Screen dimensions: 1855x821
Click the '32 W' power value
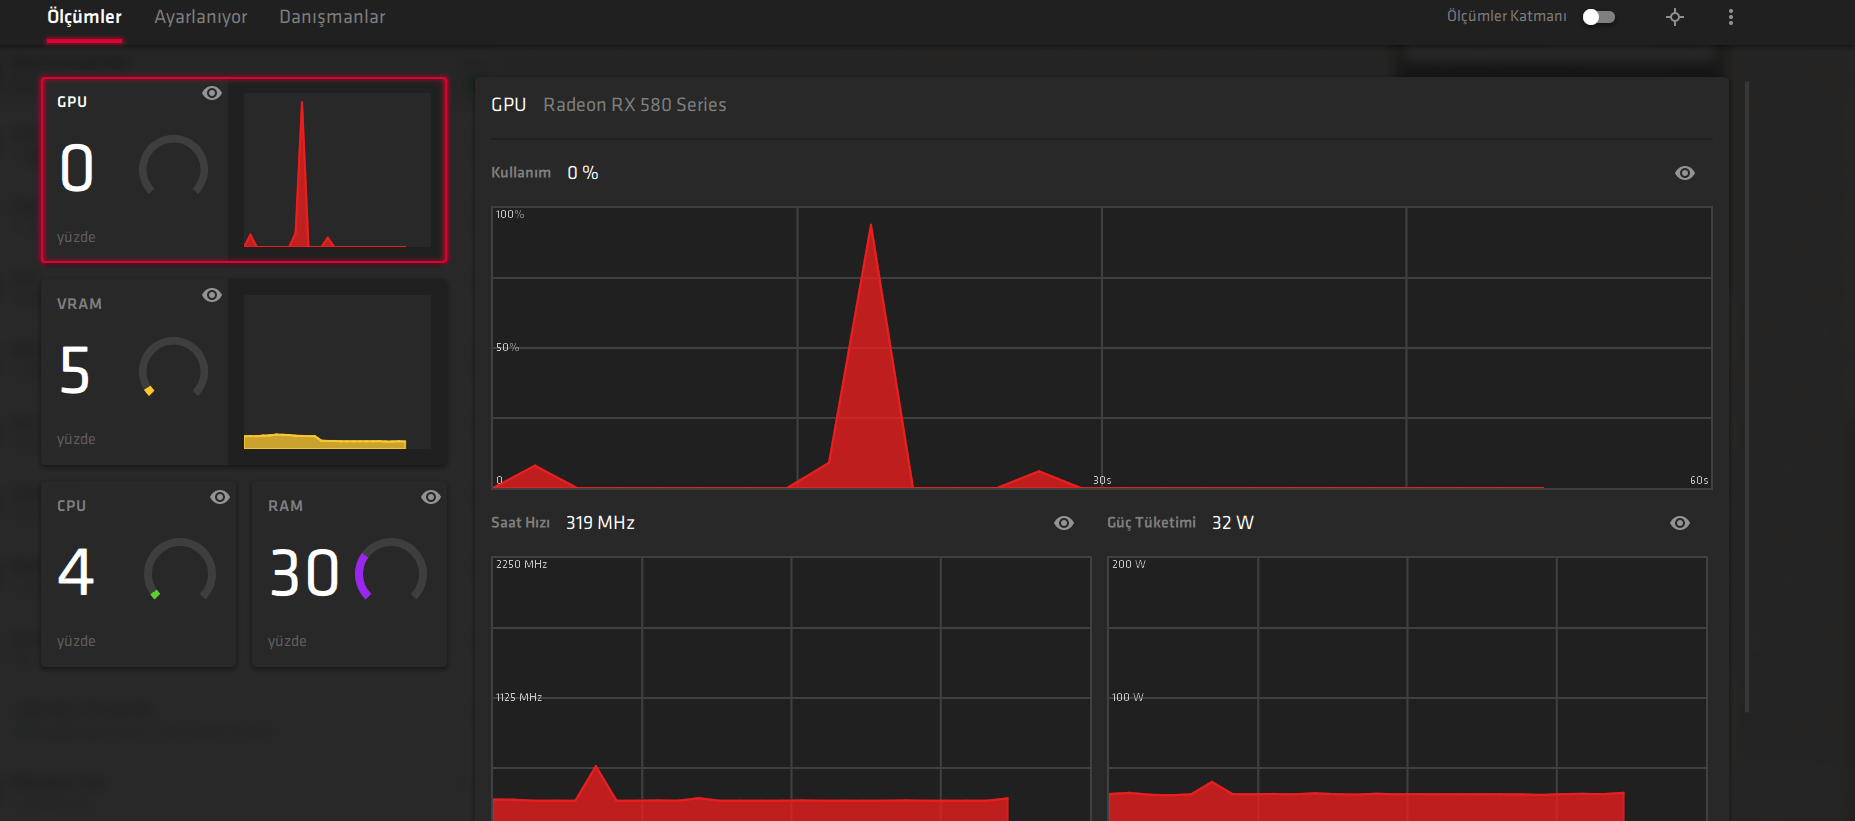point(1233,523)
